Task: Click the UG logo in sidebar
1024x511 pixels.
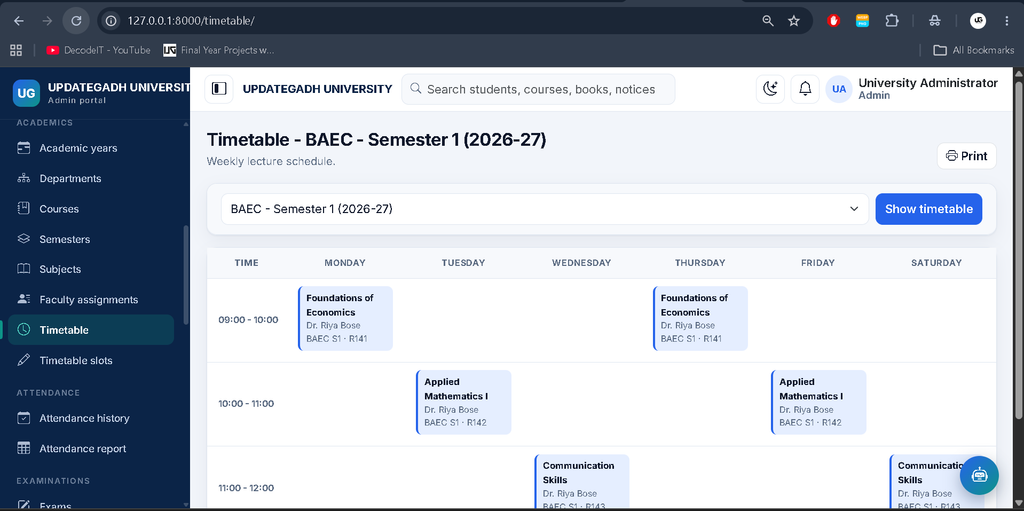Action: 26,93
